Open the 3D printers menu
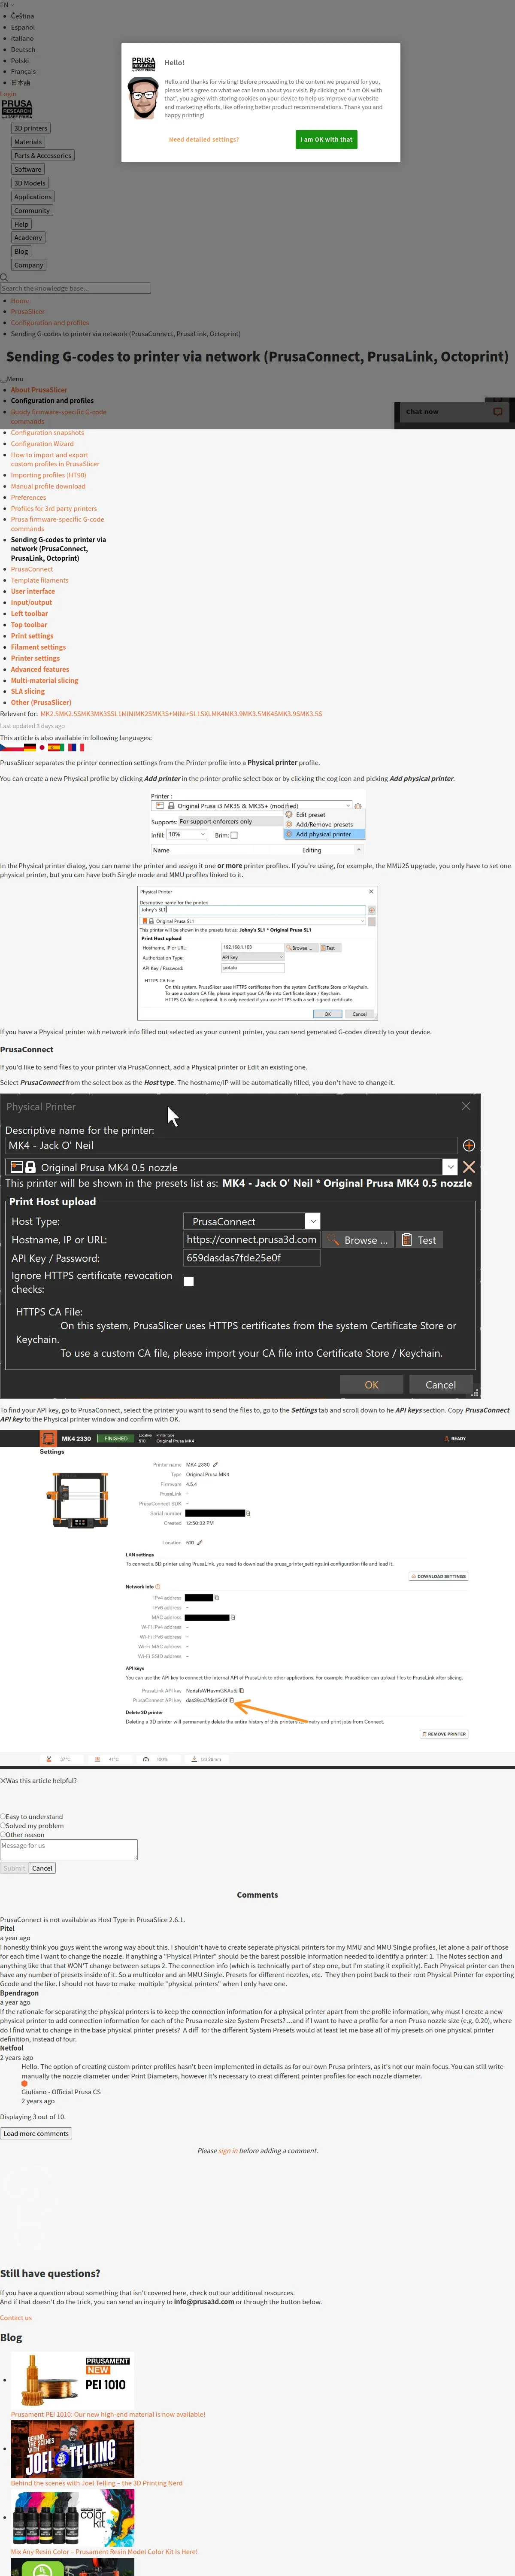The width and height of the screenshot is (515, 2576). point(30,128)
